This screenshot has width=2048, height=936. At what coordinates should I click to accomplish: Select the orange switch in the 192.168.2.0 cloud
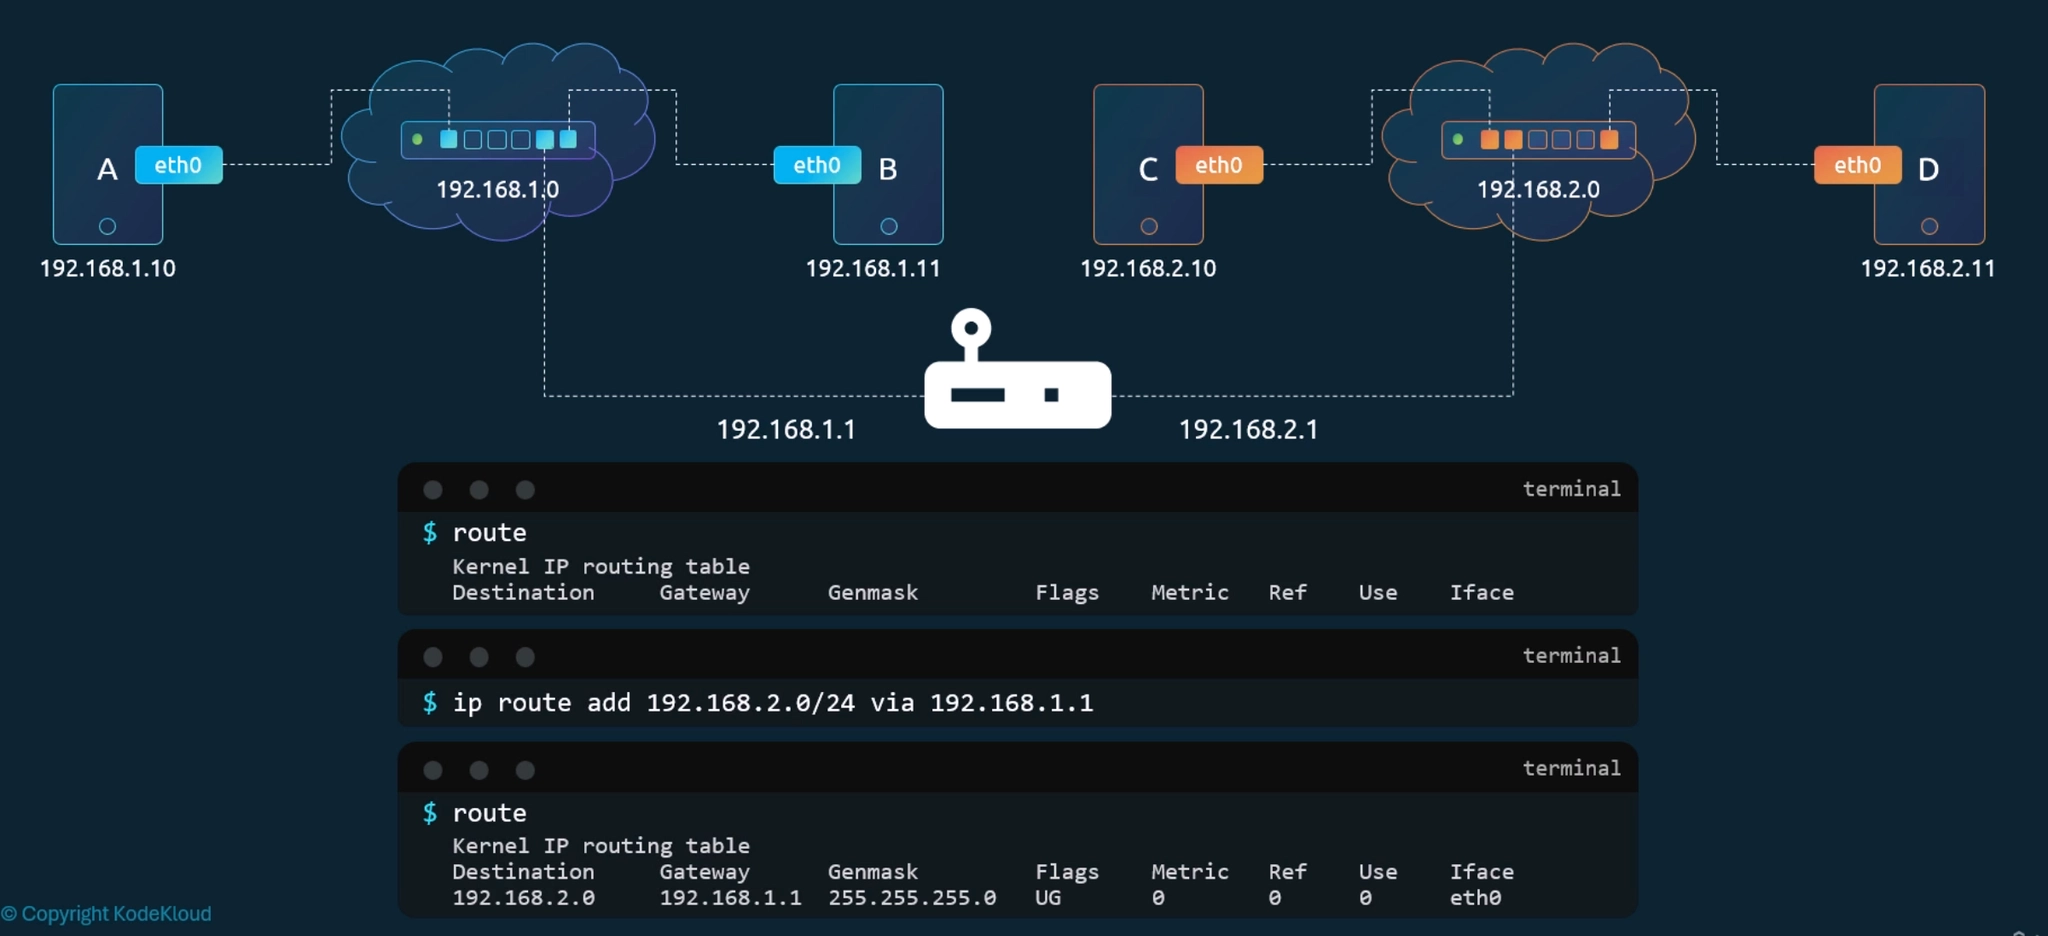[1538, 140]
